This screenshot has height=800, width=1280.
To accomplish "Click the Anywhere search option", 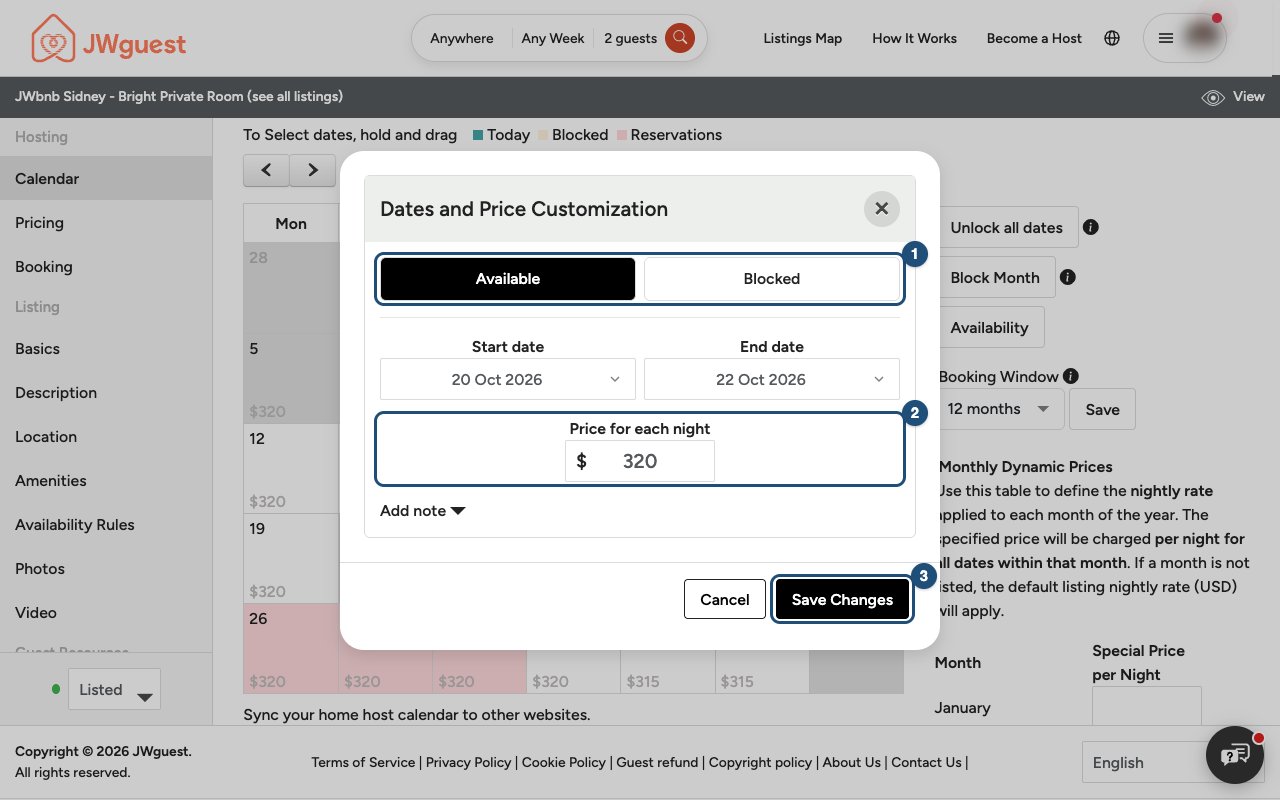I will pyautogui.click(x=462, y=38).
